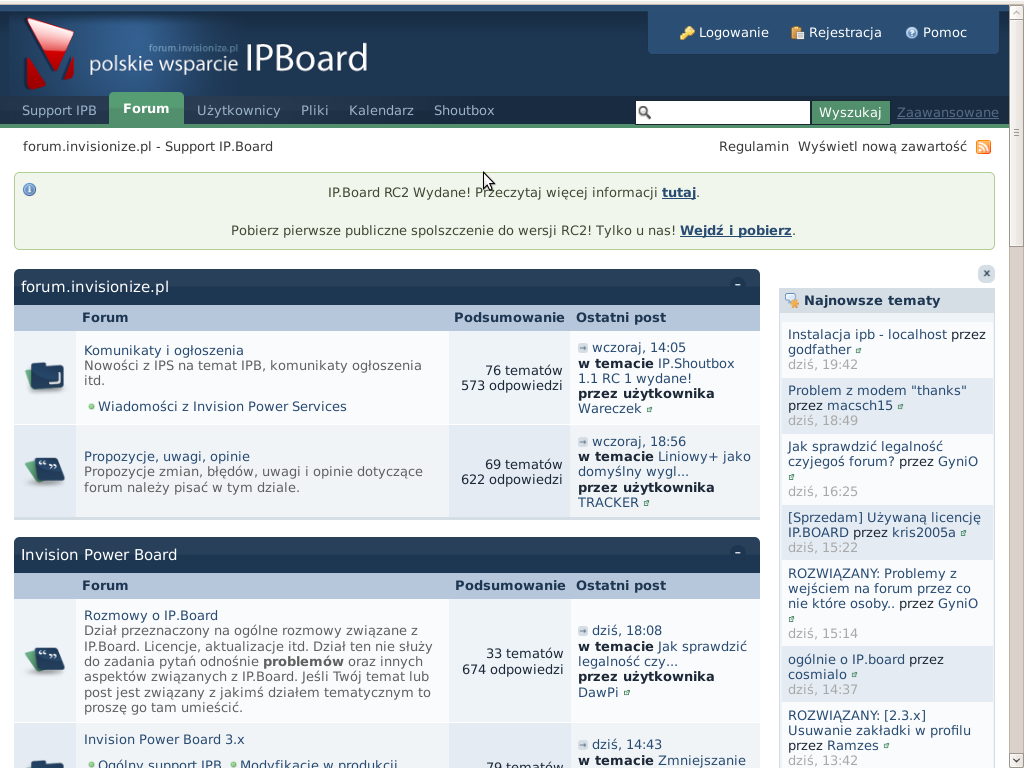Screen dimensions: 1024x768
Task: Open Zaawansowane advanced search link
Action: (x=947, y=113)
